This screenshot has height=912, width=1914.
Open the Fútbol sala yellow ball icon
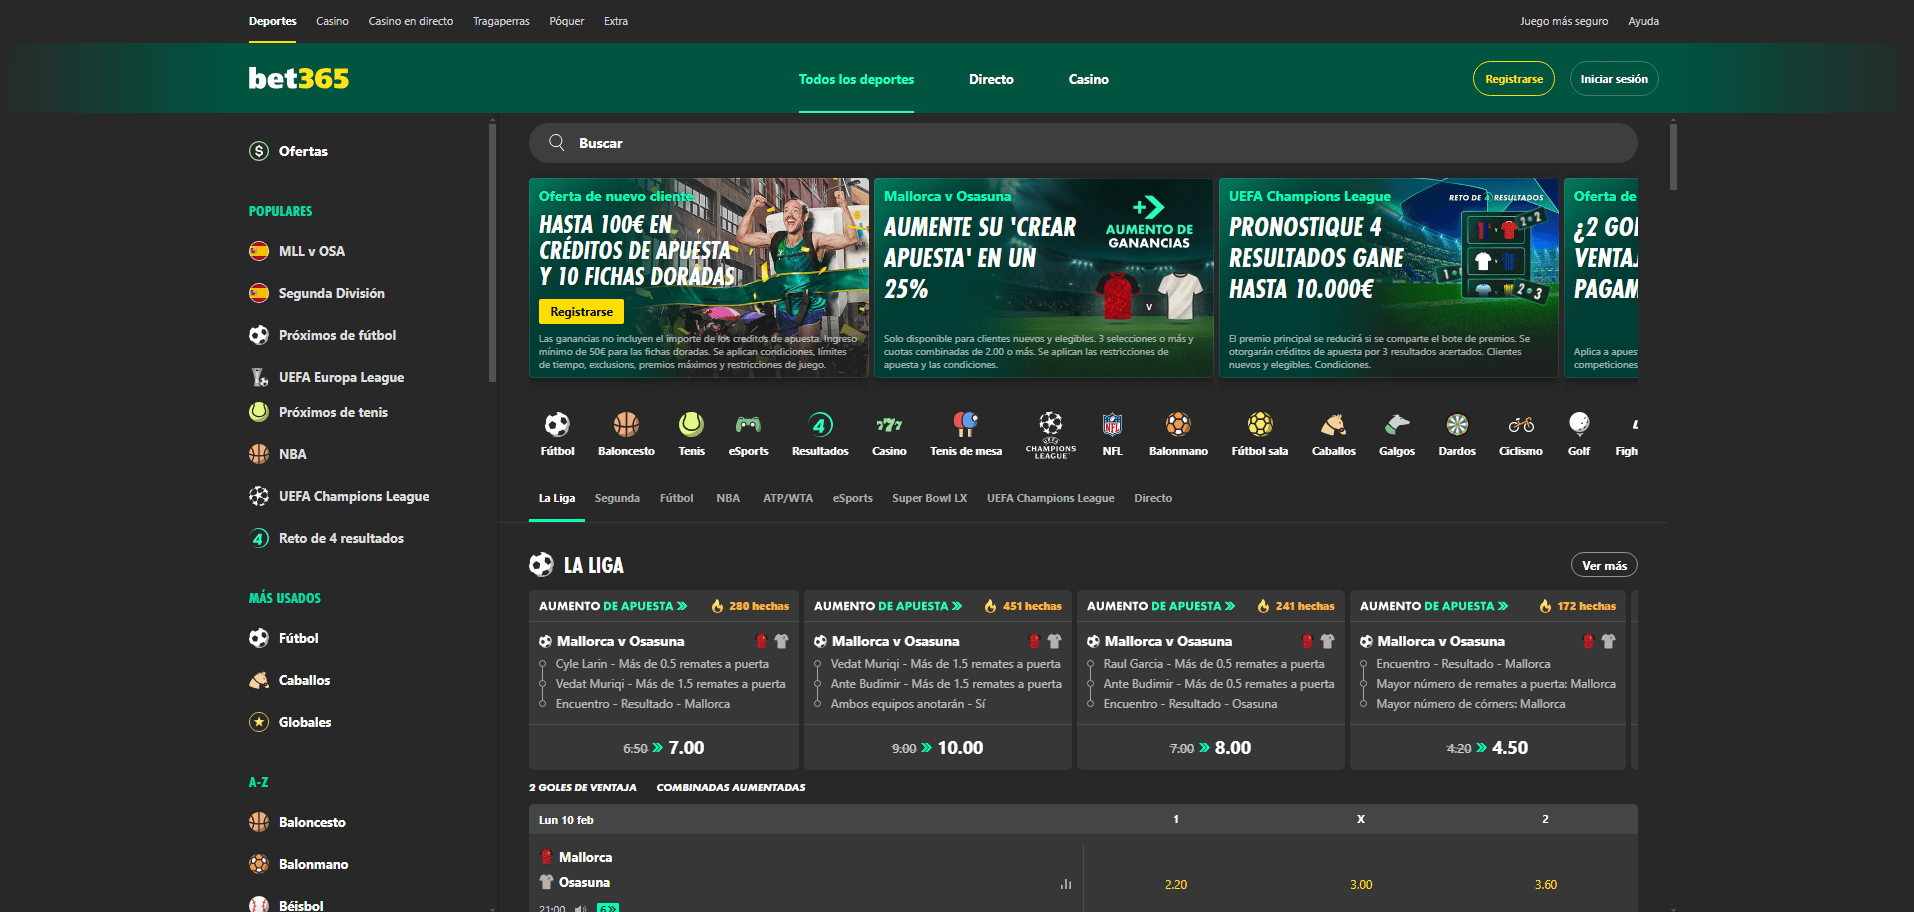coord(1260,425)
